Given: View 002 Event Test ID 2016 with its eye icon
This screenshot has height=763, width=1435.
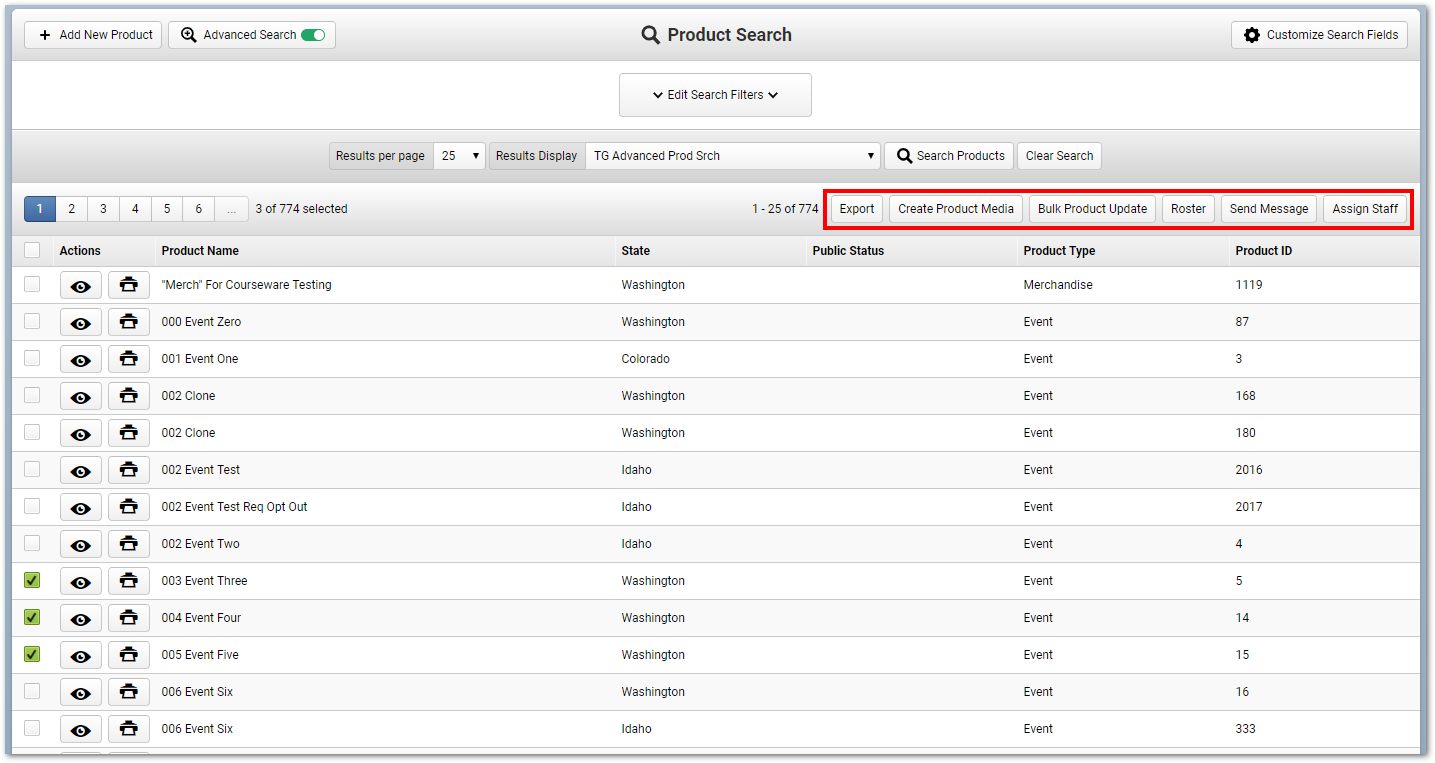Looking at the screenshot, I should point(81,471).
